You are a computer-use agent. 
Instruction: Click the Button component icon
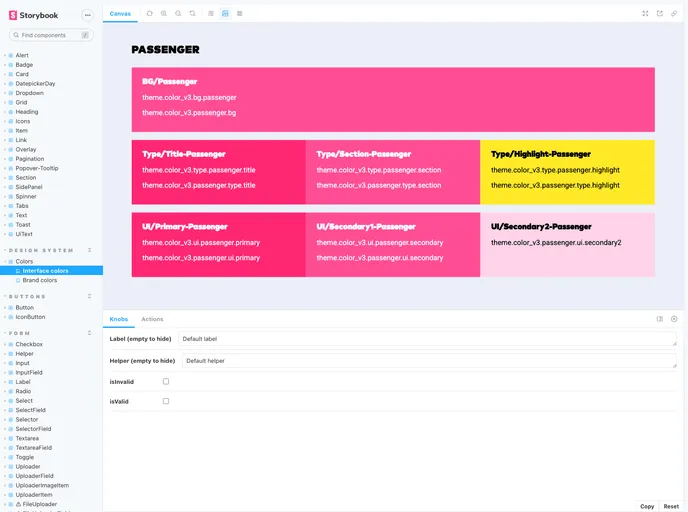point(11,308)
